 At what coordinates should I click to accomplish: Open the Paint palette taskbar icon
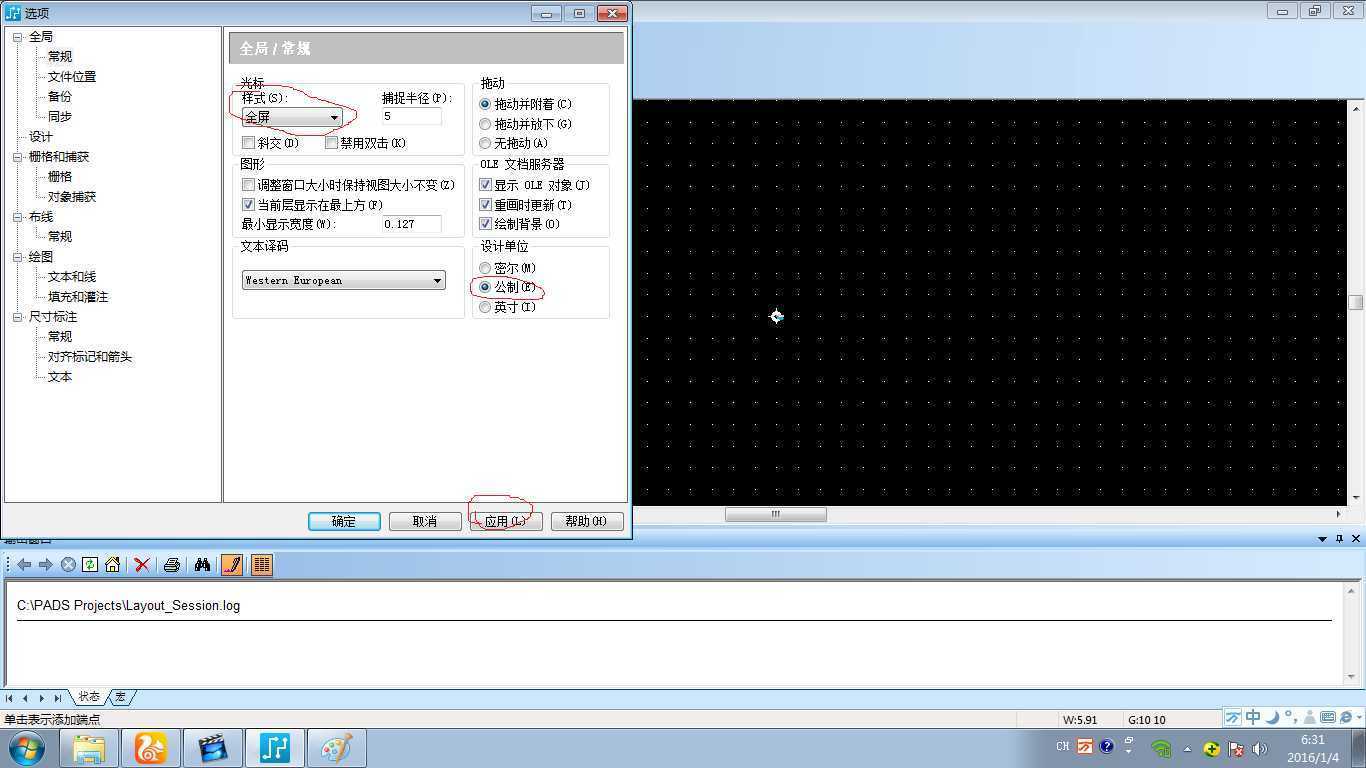click(337, 748)
